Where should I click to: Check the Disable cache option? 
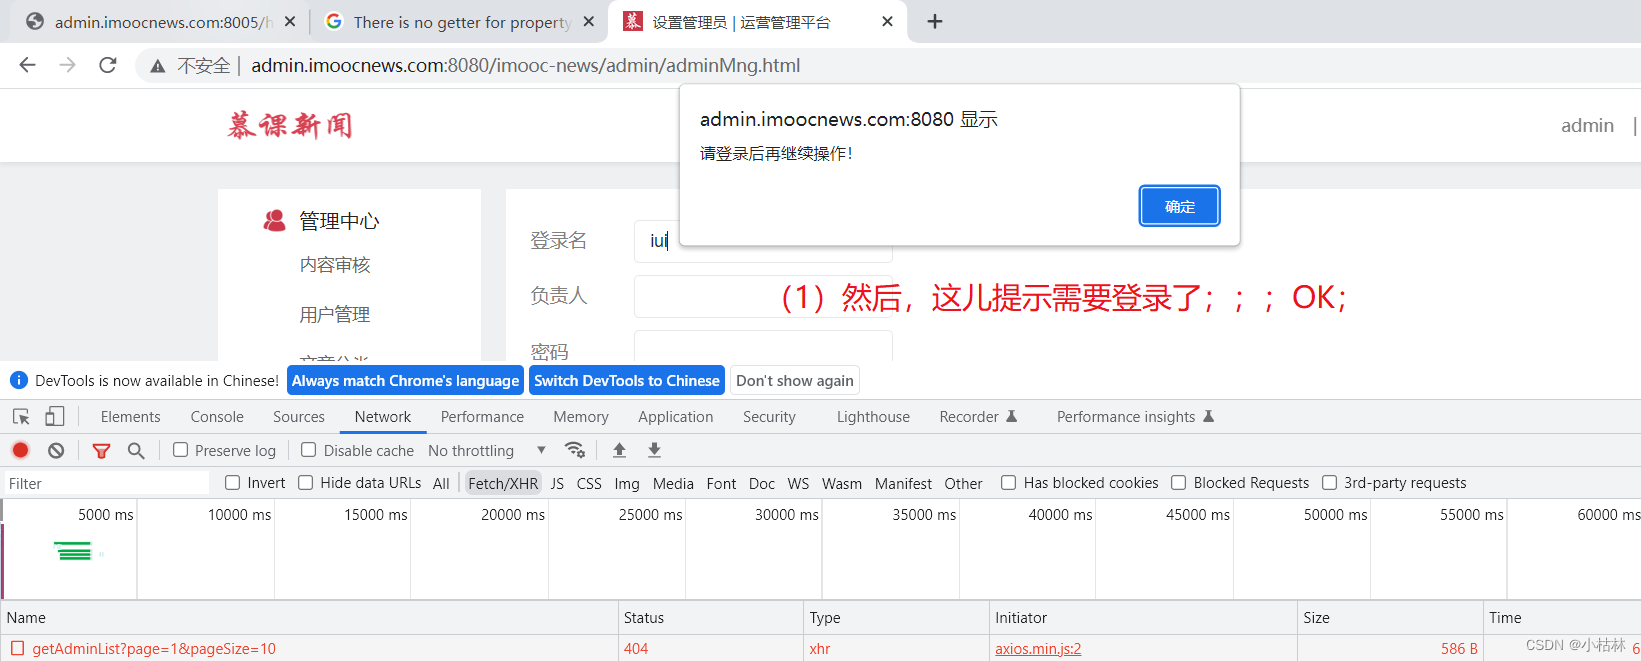click(x=309, y=450)
